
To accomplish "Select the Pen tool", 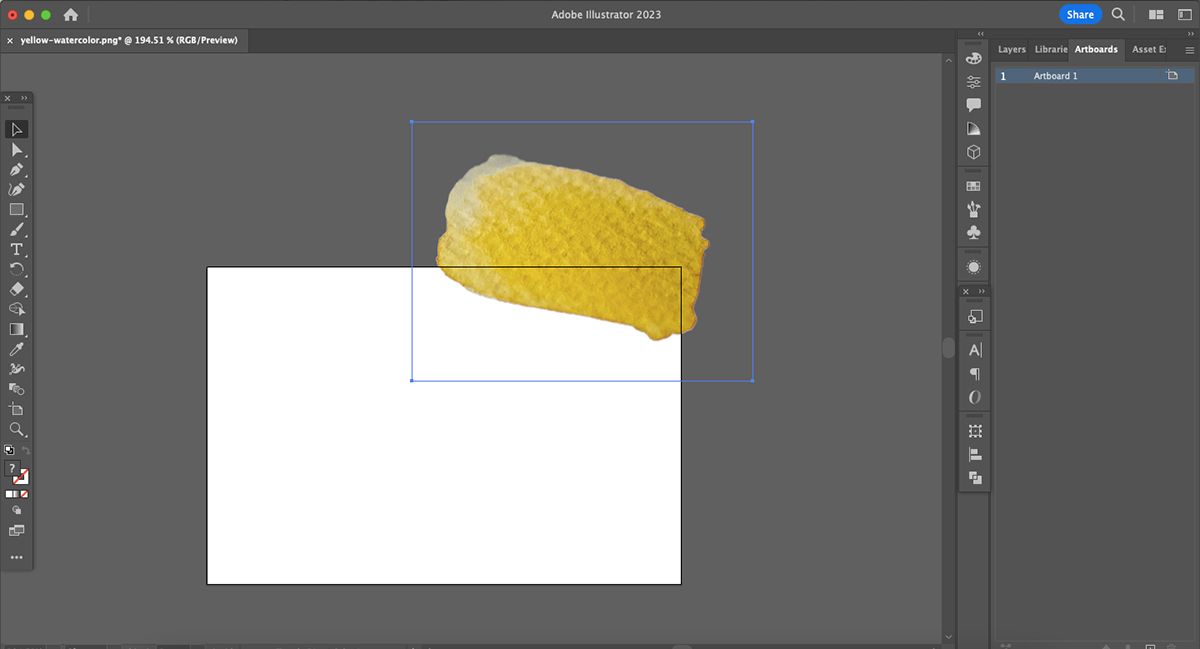I will click(16, 170).
